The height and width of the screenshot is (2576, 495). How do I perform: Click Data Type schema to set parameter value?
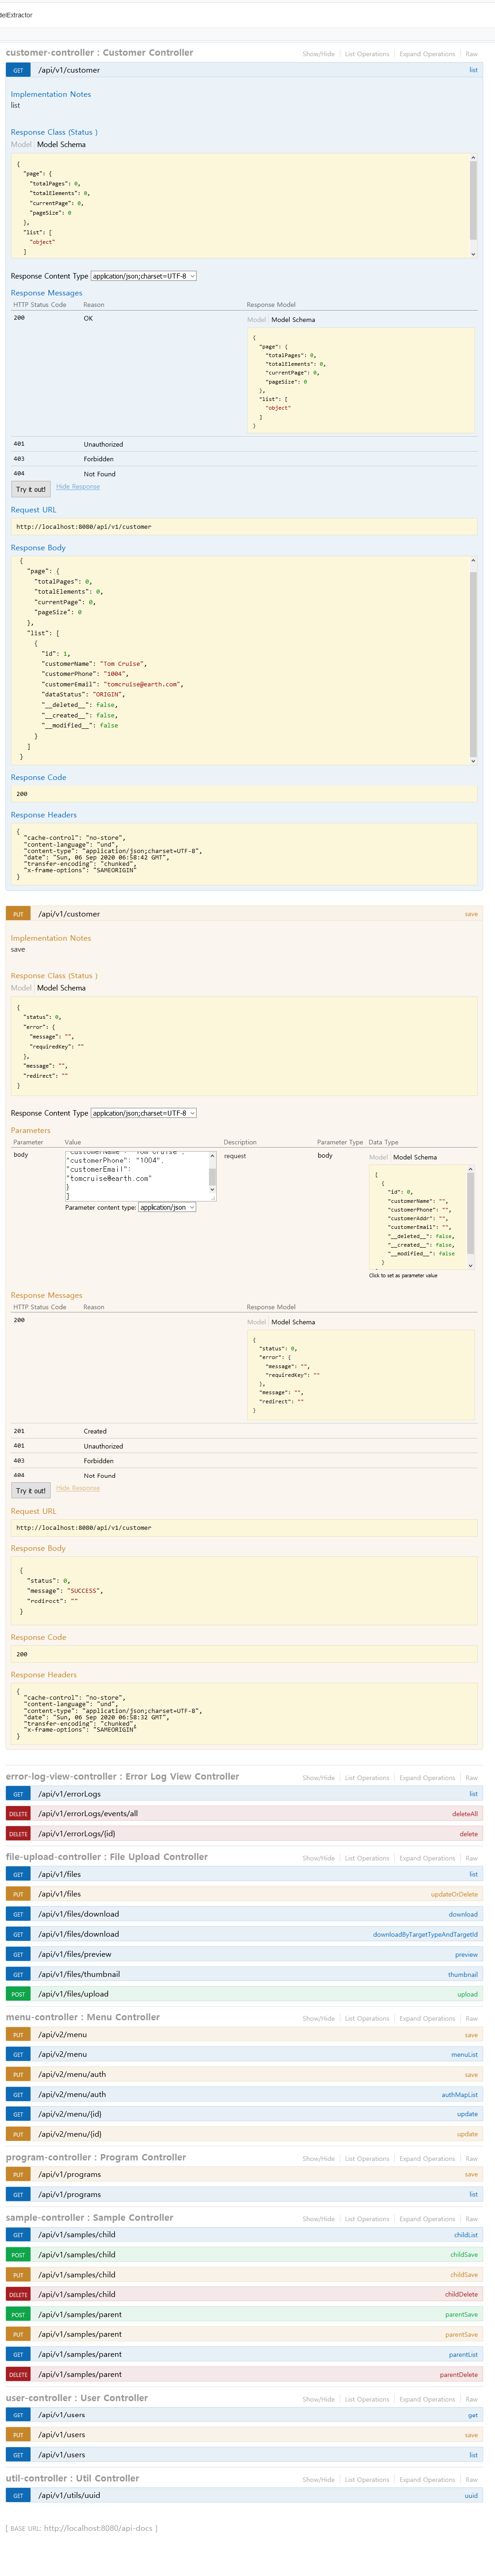coord(418,1217)
